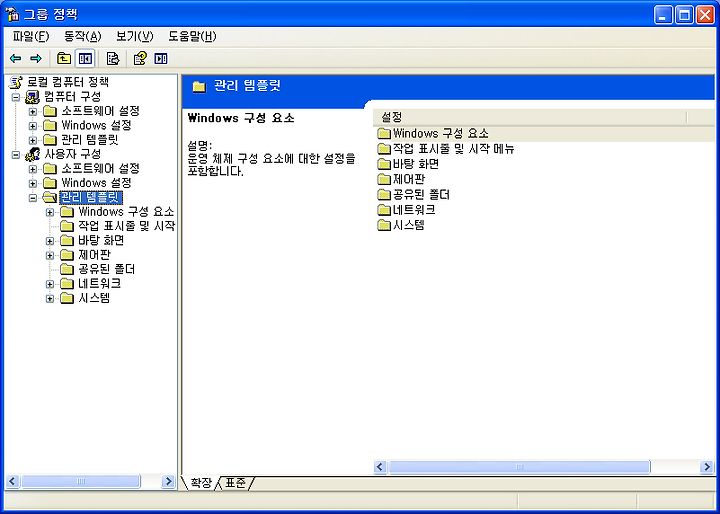Image resolution: width=720 pixels, height=514 pixels.
Task: Expand the 네트워크 tree node
Action: (50, 284)
